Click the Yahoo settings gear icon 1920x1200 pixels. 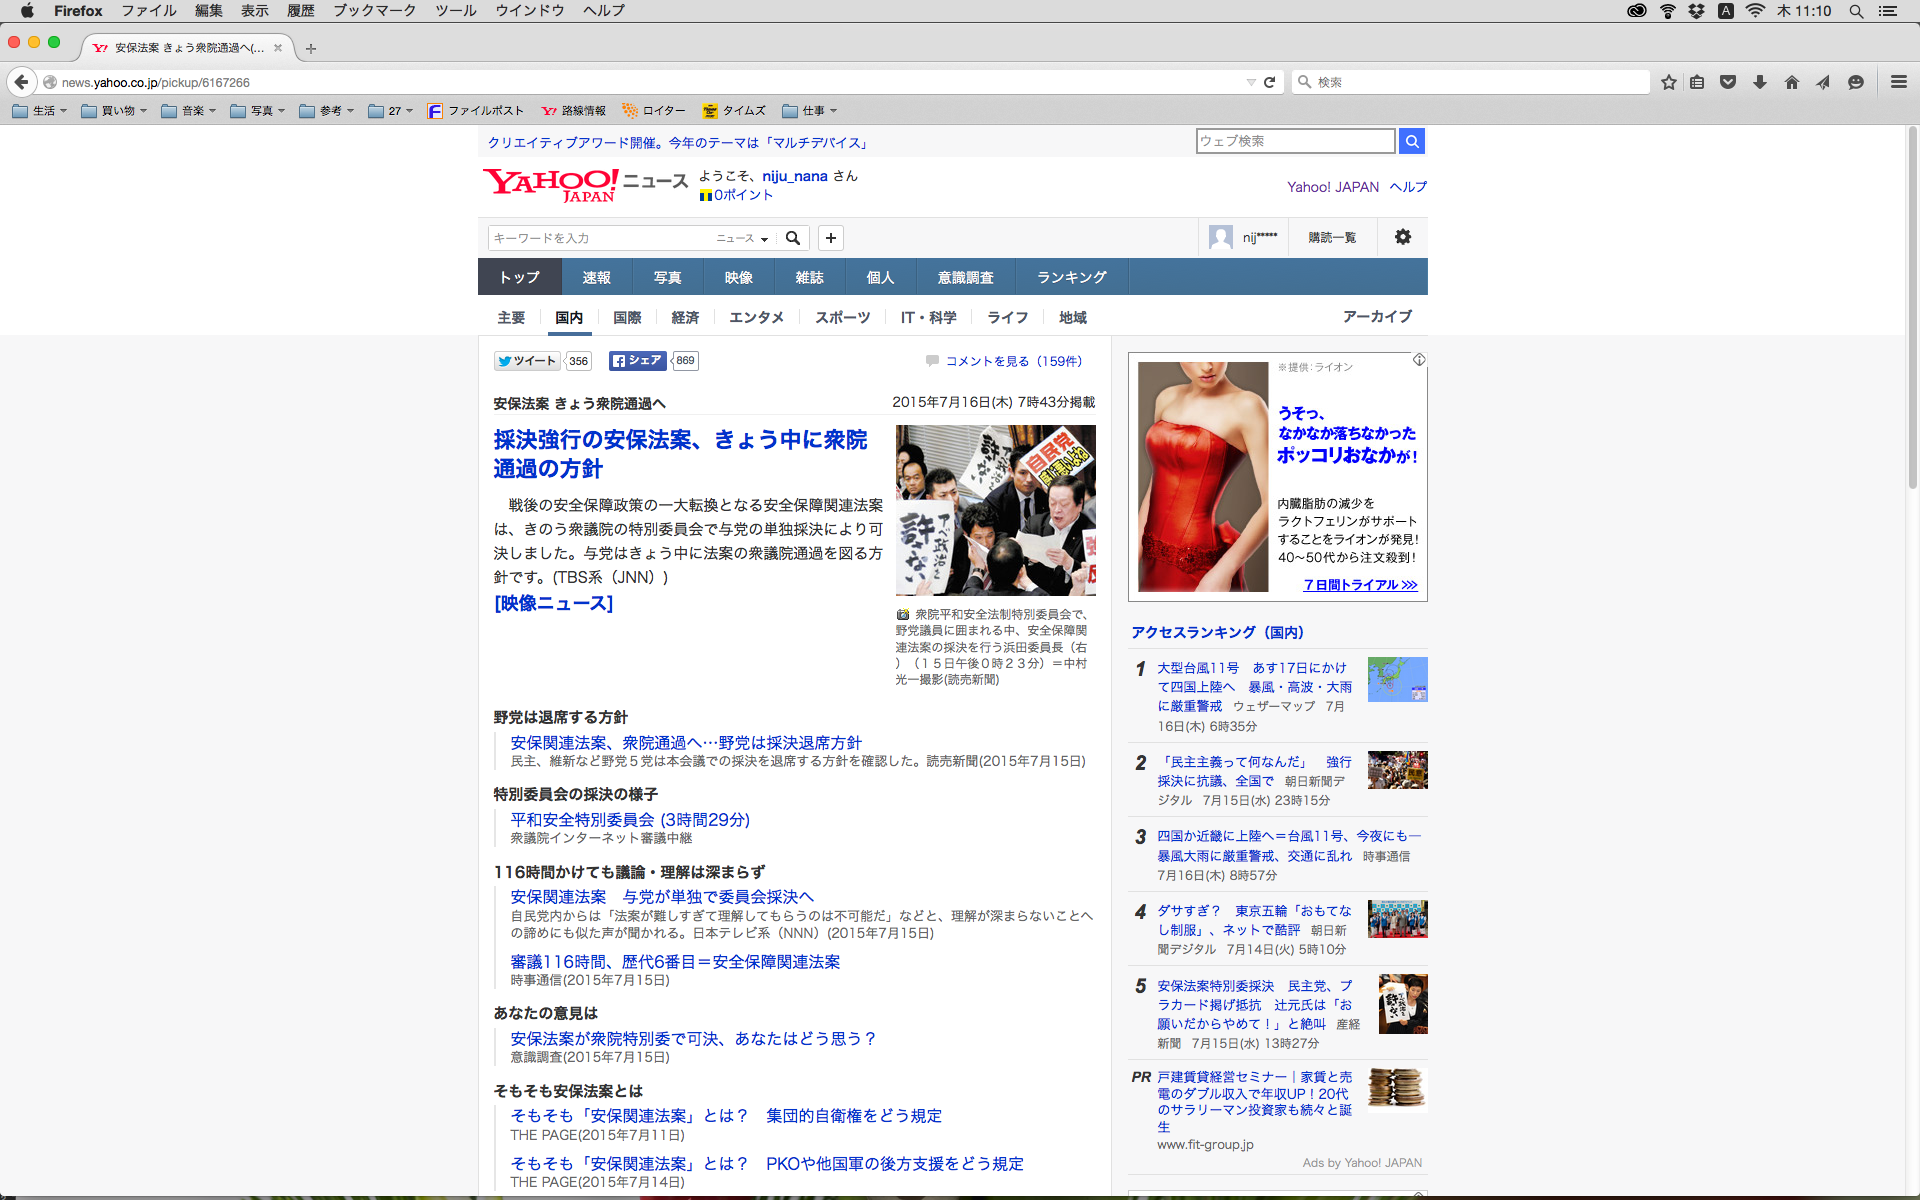tap(1402, 237)
